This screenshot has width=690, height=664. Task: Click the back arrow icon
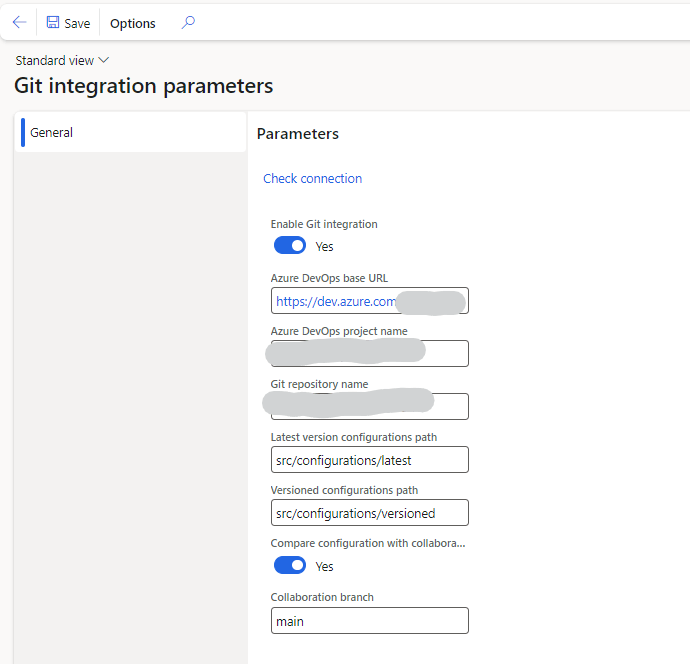coord(19,22)
